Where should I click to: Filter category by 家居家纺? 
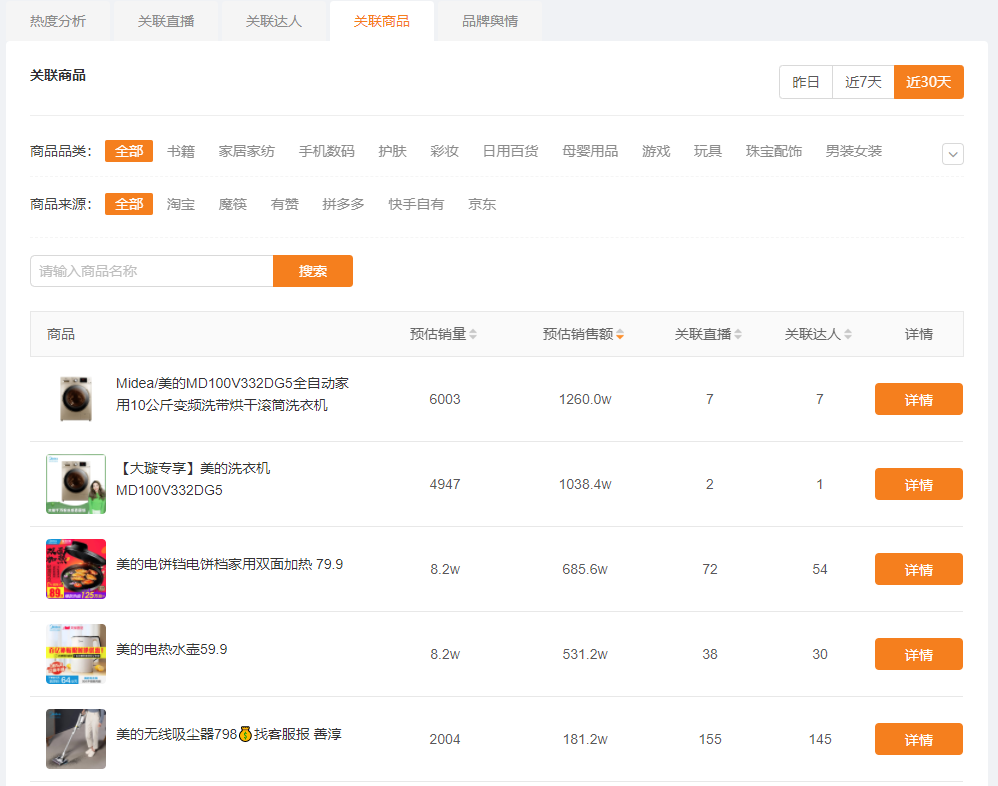(246, 151)
